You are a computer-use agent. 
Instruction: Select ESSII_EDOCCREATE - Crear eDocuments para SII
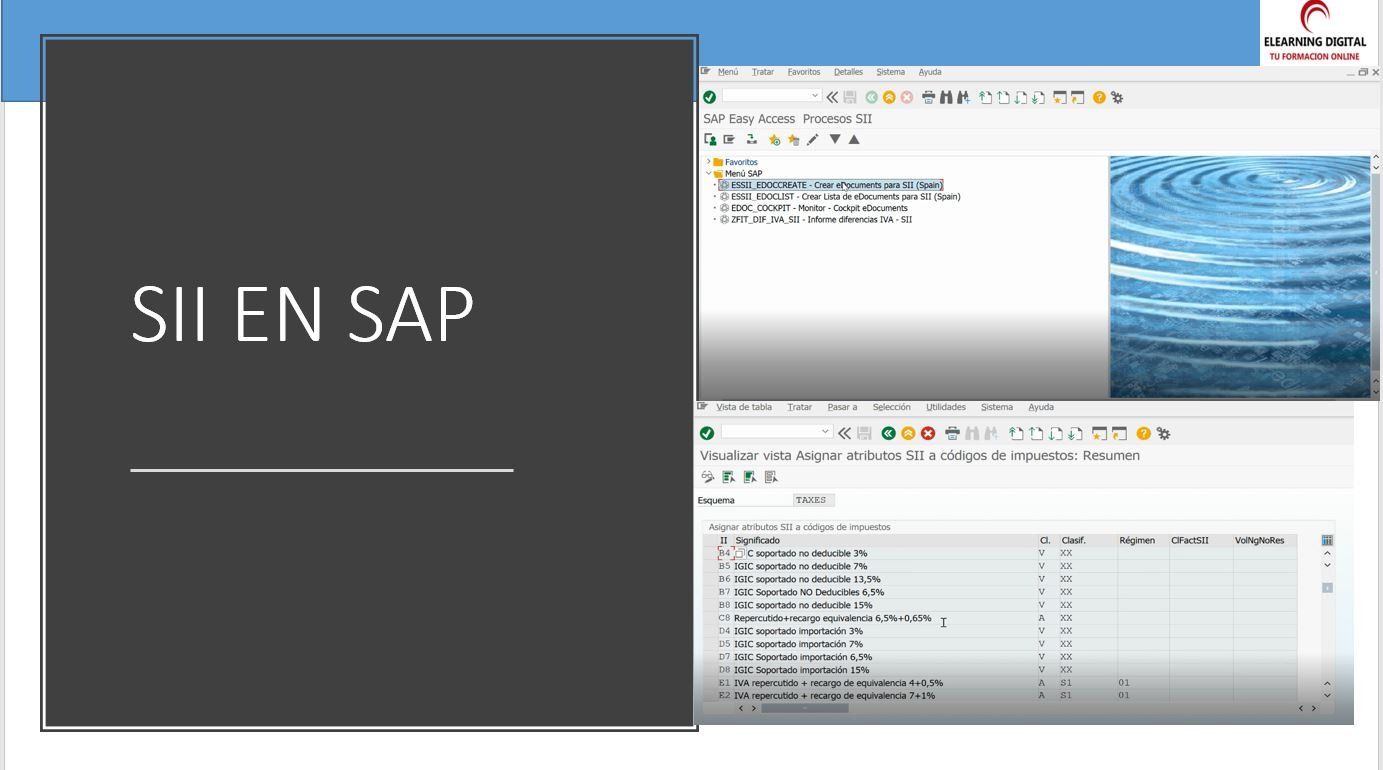pyautogui.click(x=831, y=185)
